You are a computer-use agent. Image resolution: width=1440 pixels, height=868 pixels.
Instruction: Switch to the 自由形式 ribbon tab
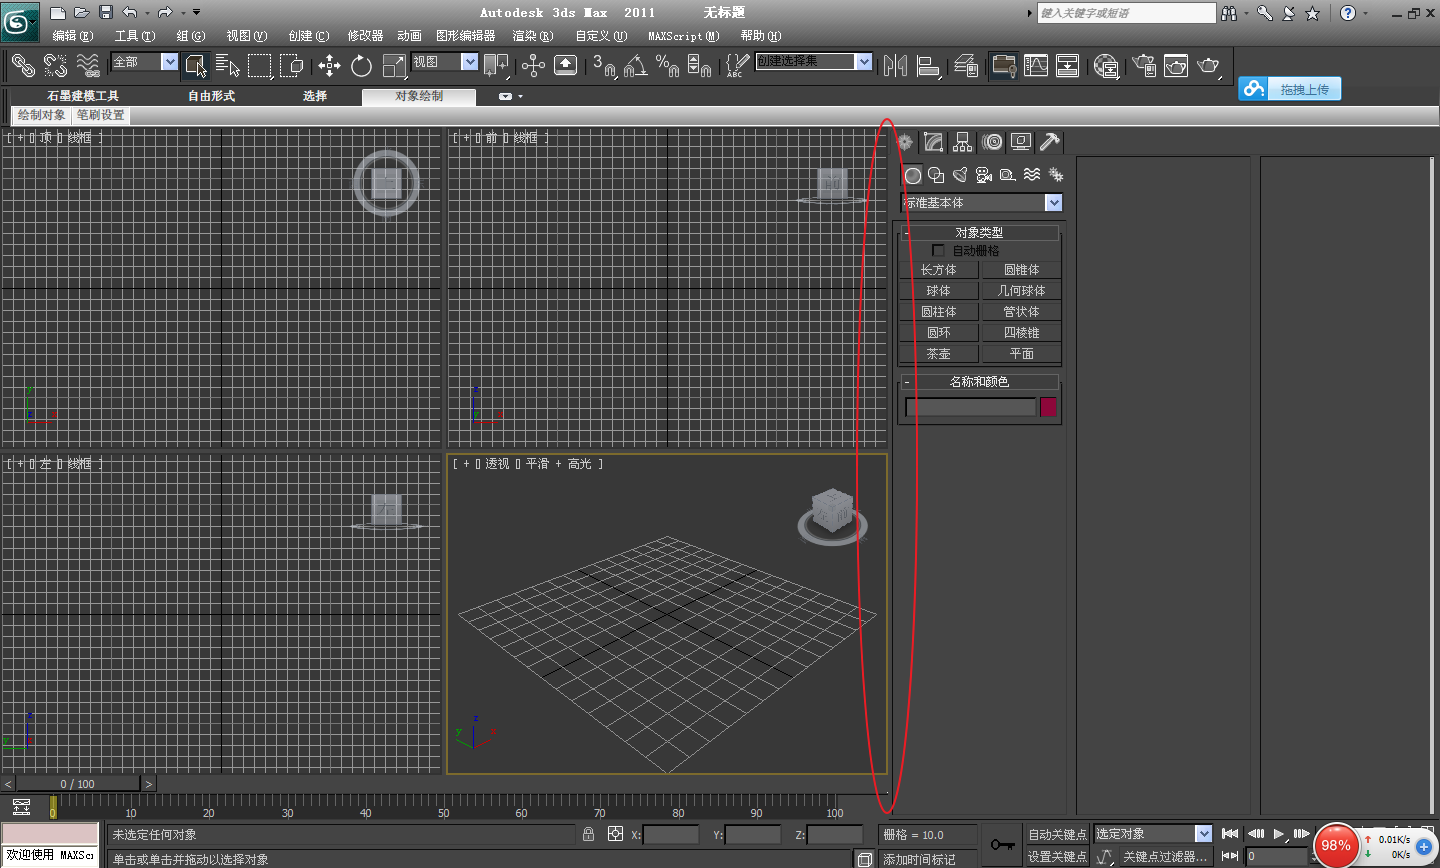[211, 96]
